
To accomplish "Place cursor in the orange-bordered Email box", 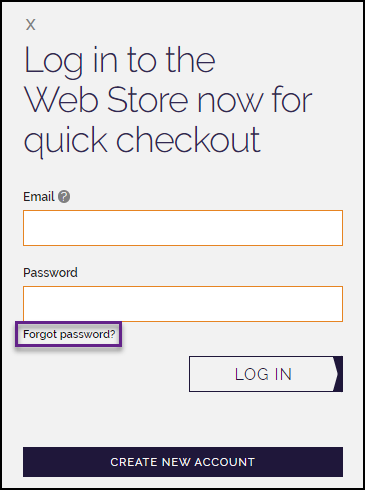I will pyautogui.click(x=183, y=228).
